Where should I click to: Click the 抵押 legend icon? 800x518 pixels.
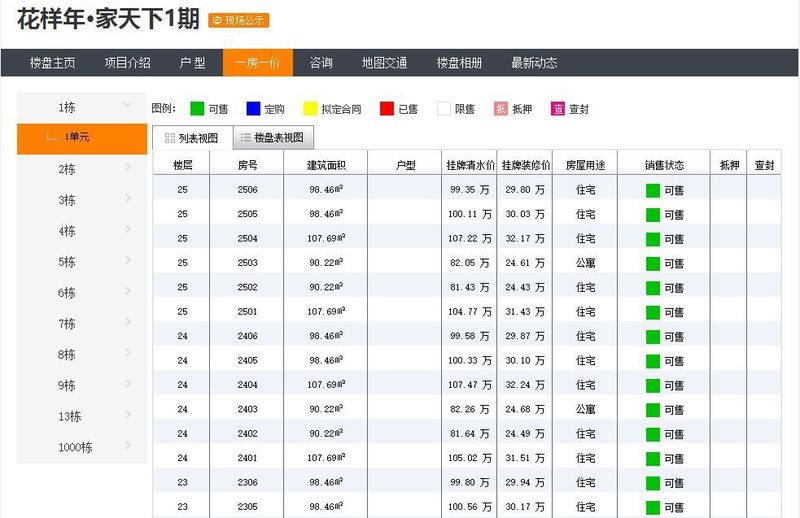[501, 109]
